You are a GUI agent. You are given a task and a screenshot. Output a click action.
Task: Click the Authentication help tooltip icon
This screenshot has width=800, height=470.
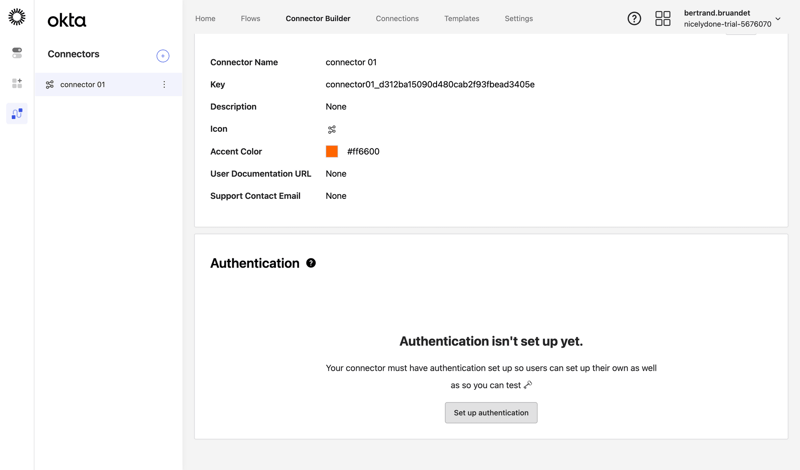pyautogui.click(x=311, y=263)
